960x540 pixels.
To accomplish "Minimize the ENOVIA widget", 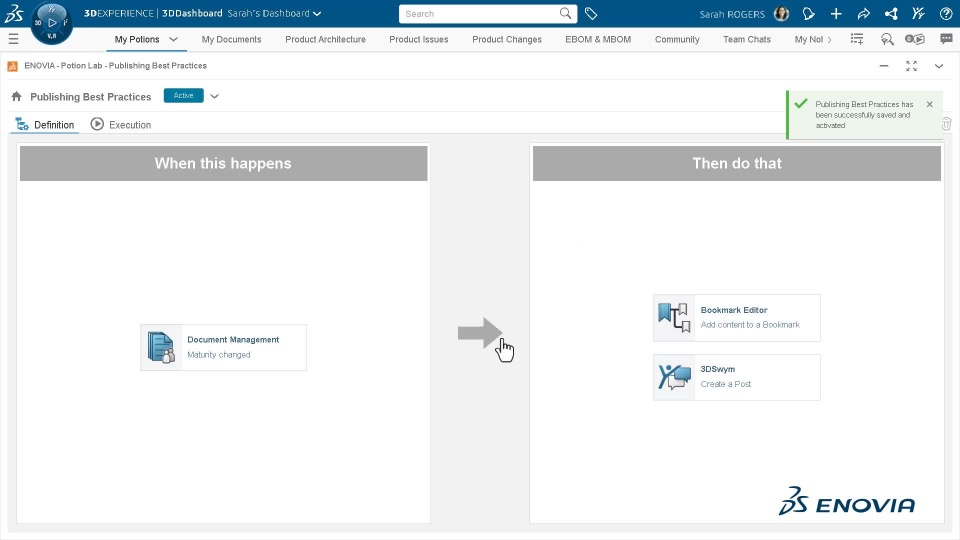I will 883,66.
